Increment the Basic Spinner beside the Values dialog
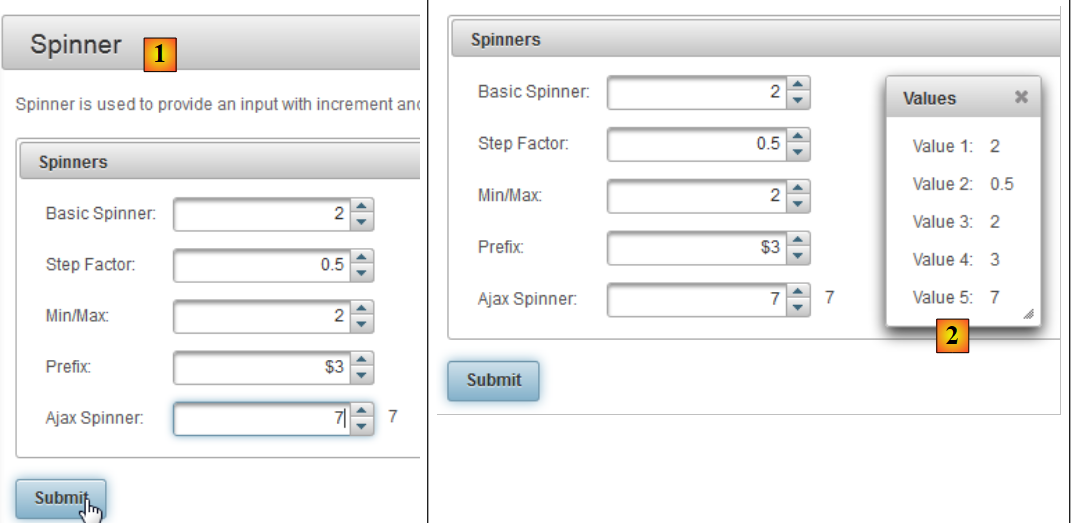This screenshot has height=523, width=1075. point(797,85)
